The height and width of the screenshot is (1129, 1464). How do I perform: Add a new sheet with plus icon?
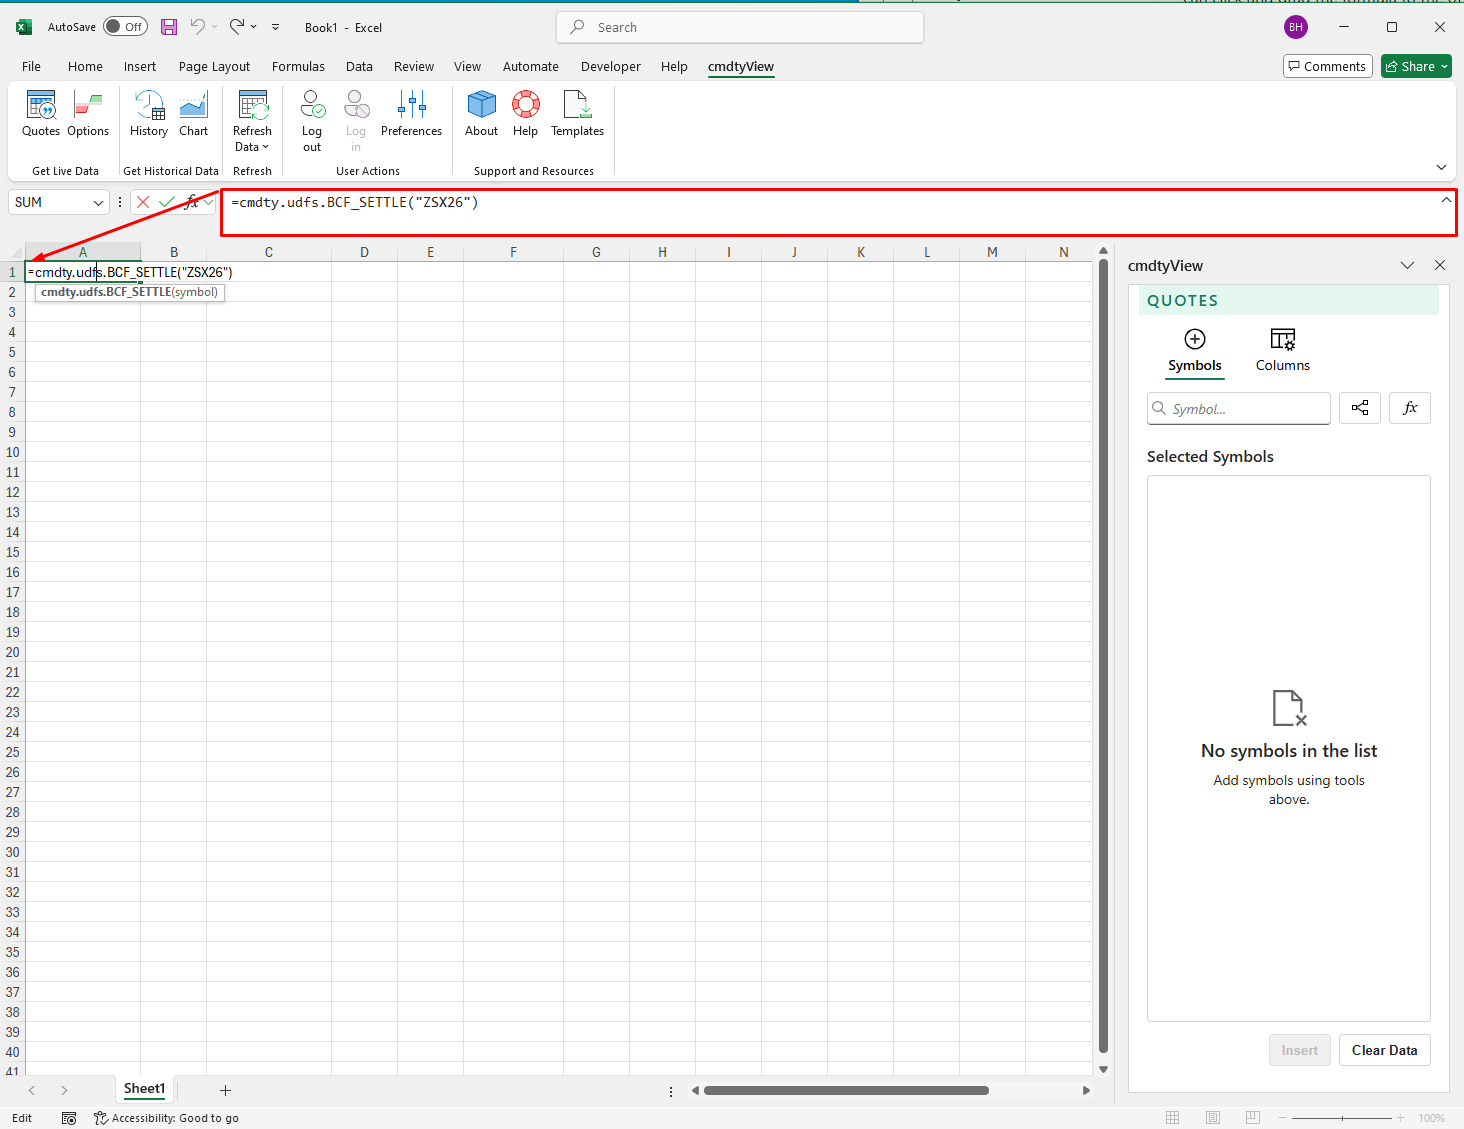tap(225, 1090)
